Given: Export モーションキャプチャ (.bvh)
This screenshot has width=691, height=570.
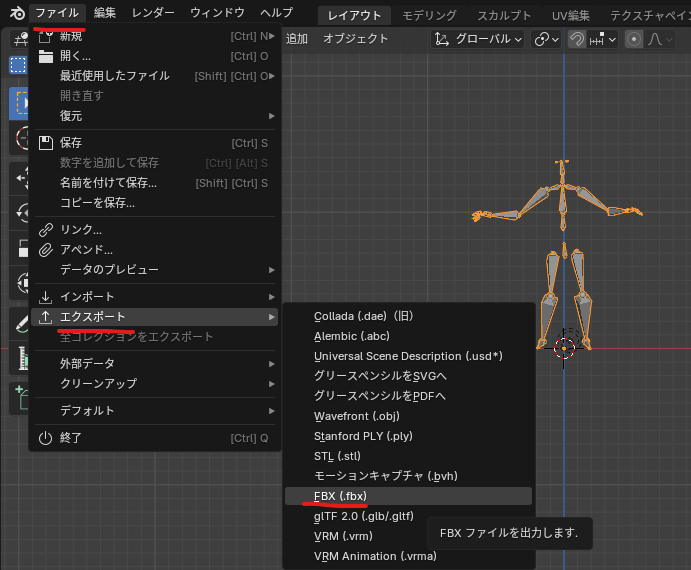Looking at the screenshot, I should 409,476.
